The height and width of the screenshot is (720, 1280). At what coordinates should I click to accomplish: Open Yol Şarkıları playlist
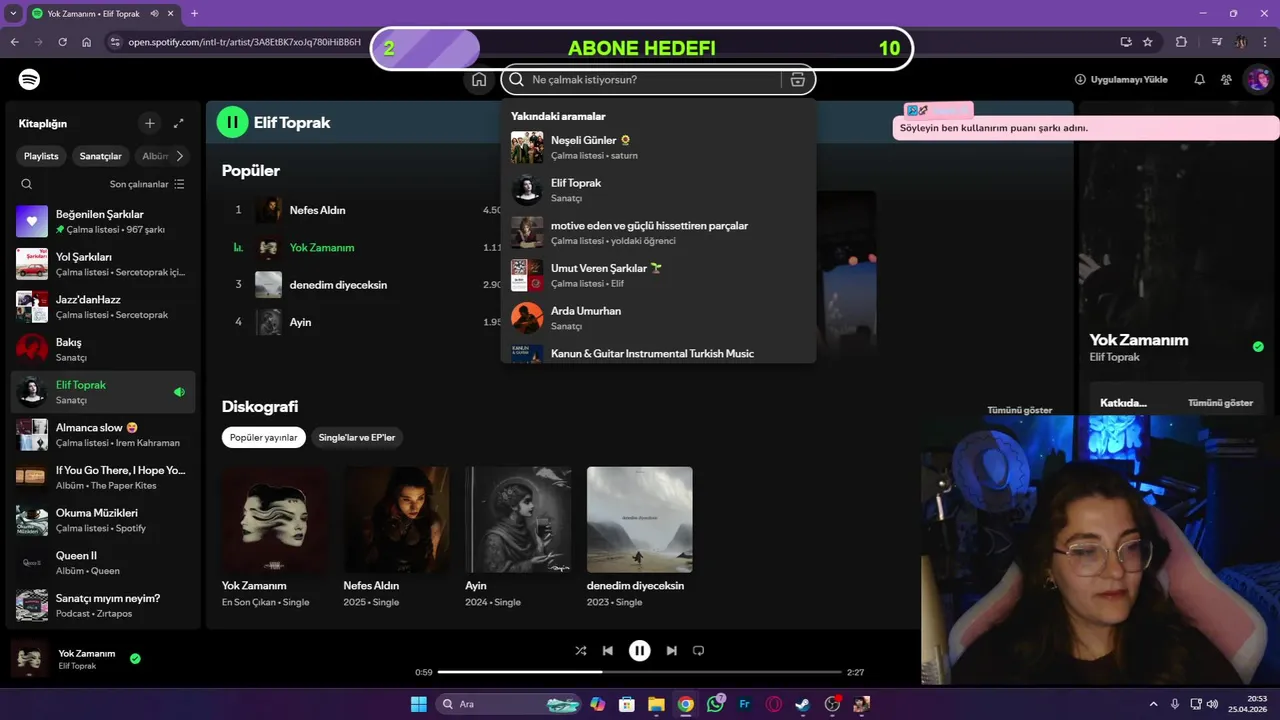point(104,264)
